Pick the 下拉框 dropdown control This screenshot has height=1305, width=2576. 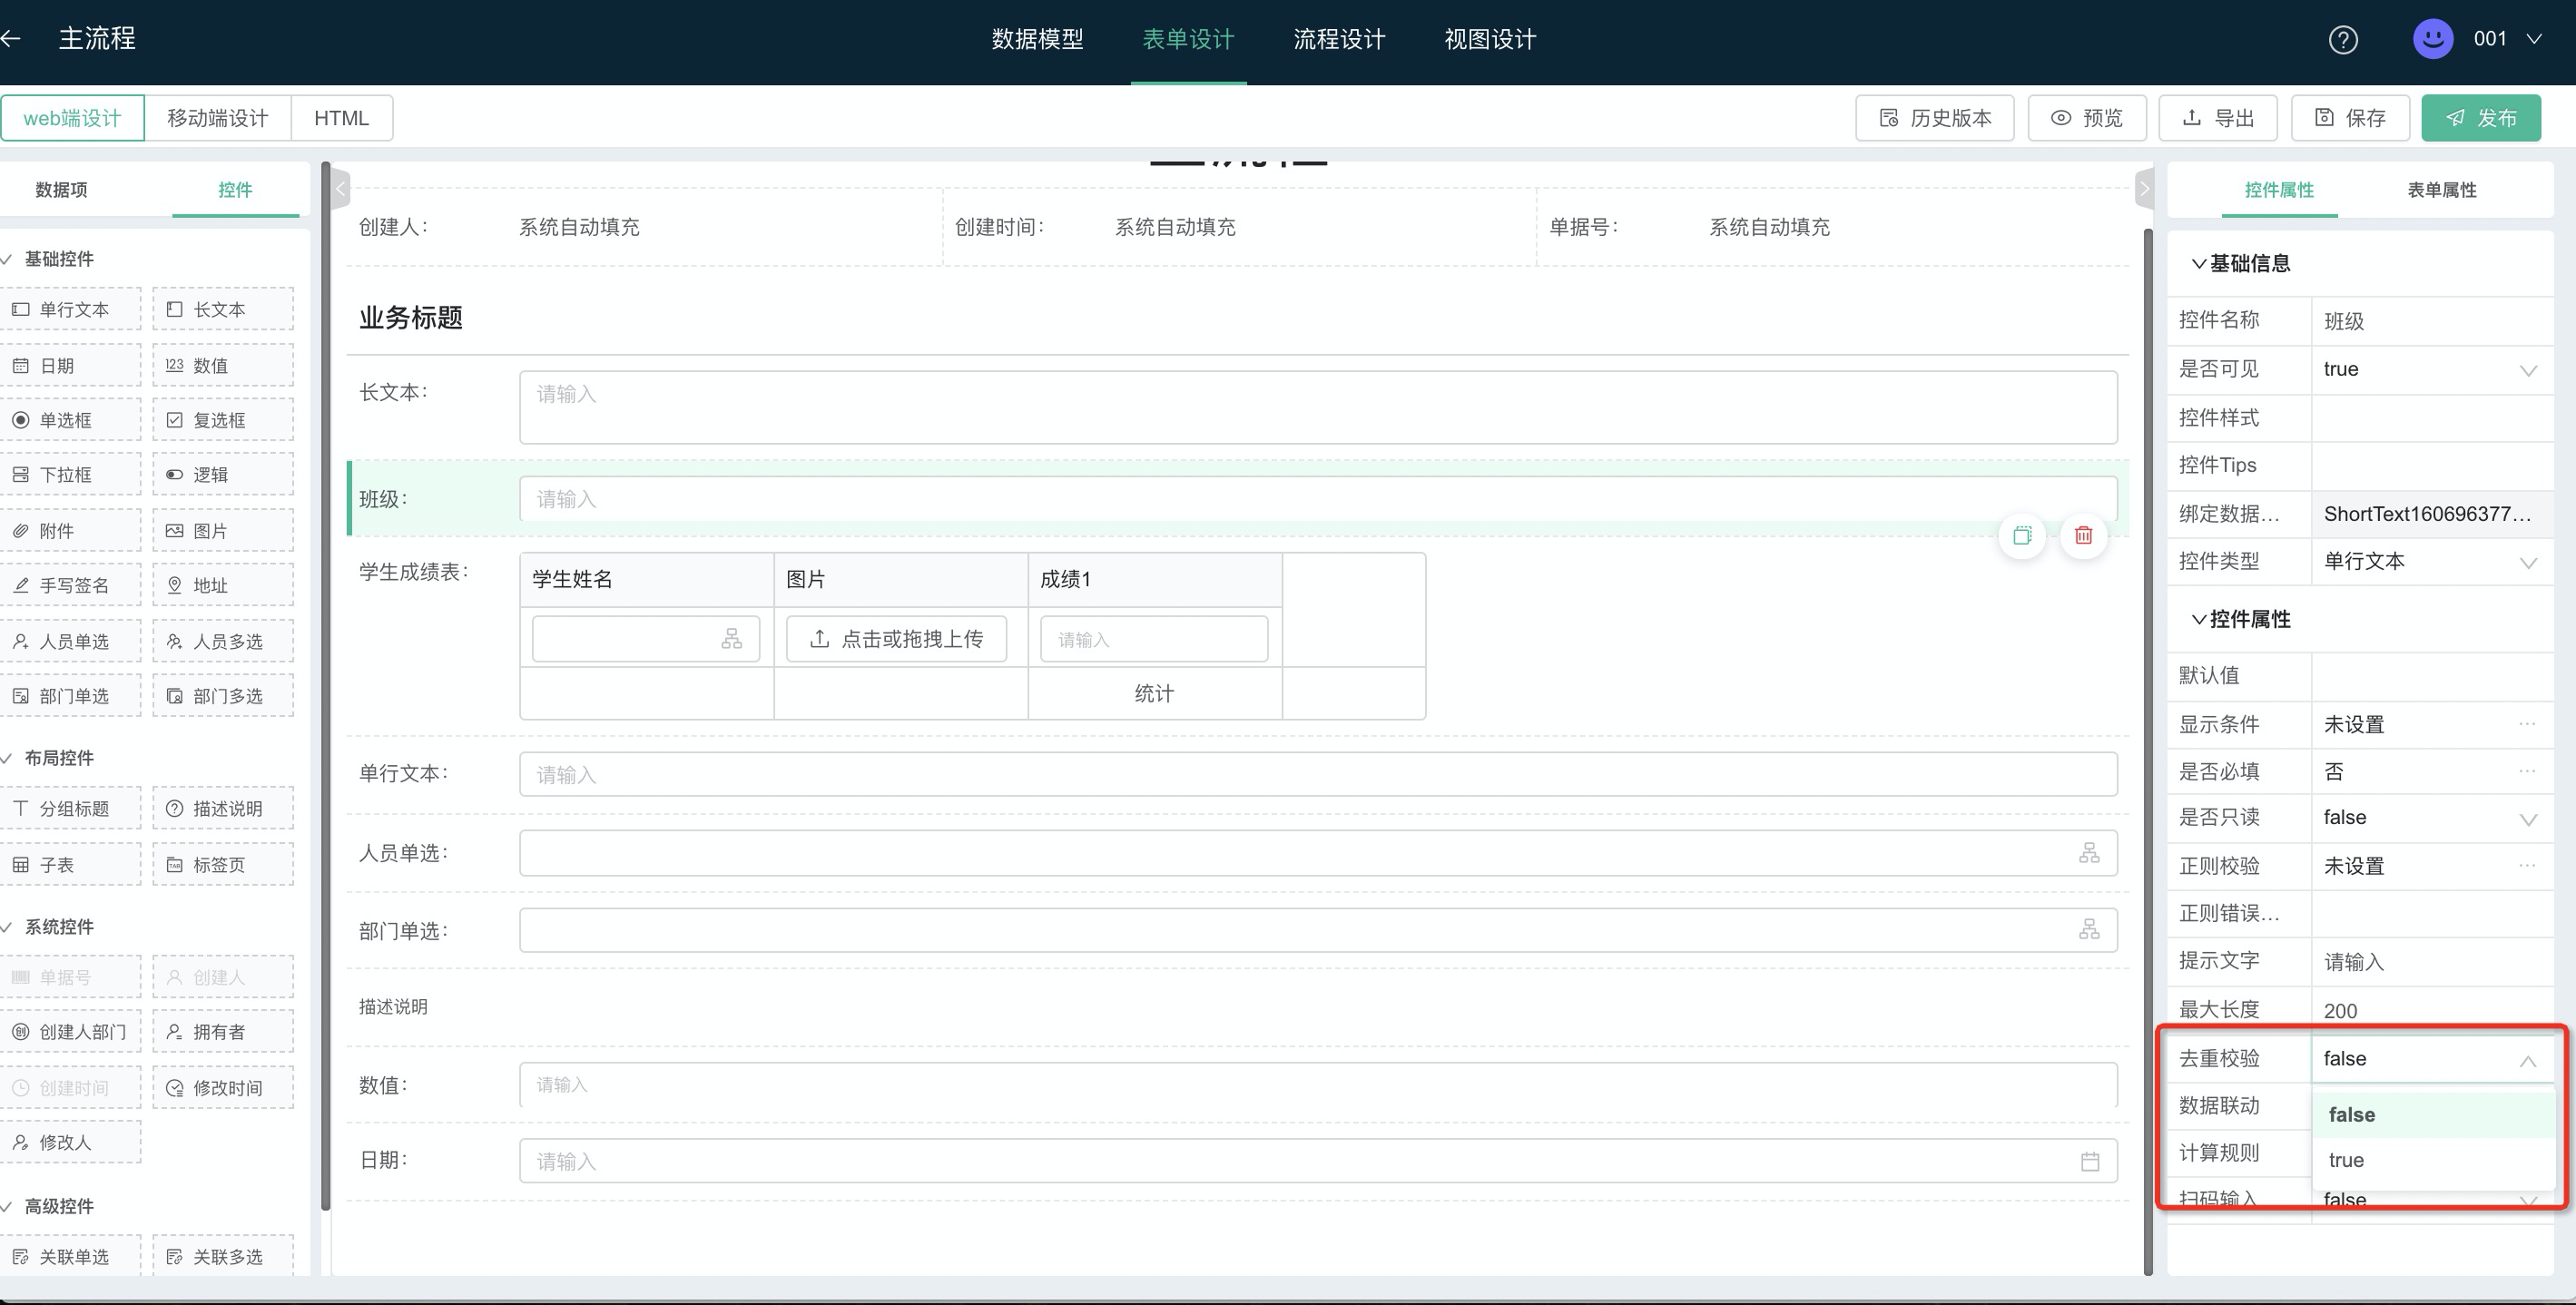[70, 475]
